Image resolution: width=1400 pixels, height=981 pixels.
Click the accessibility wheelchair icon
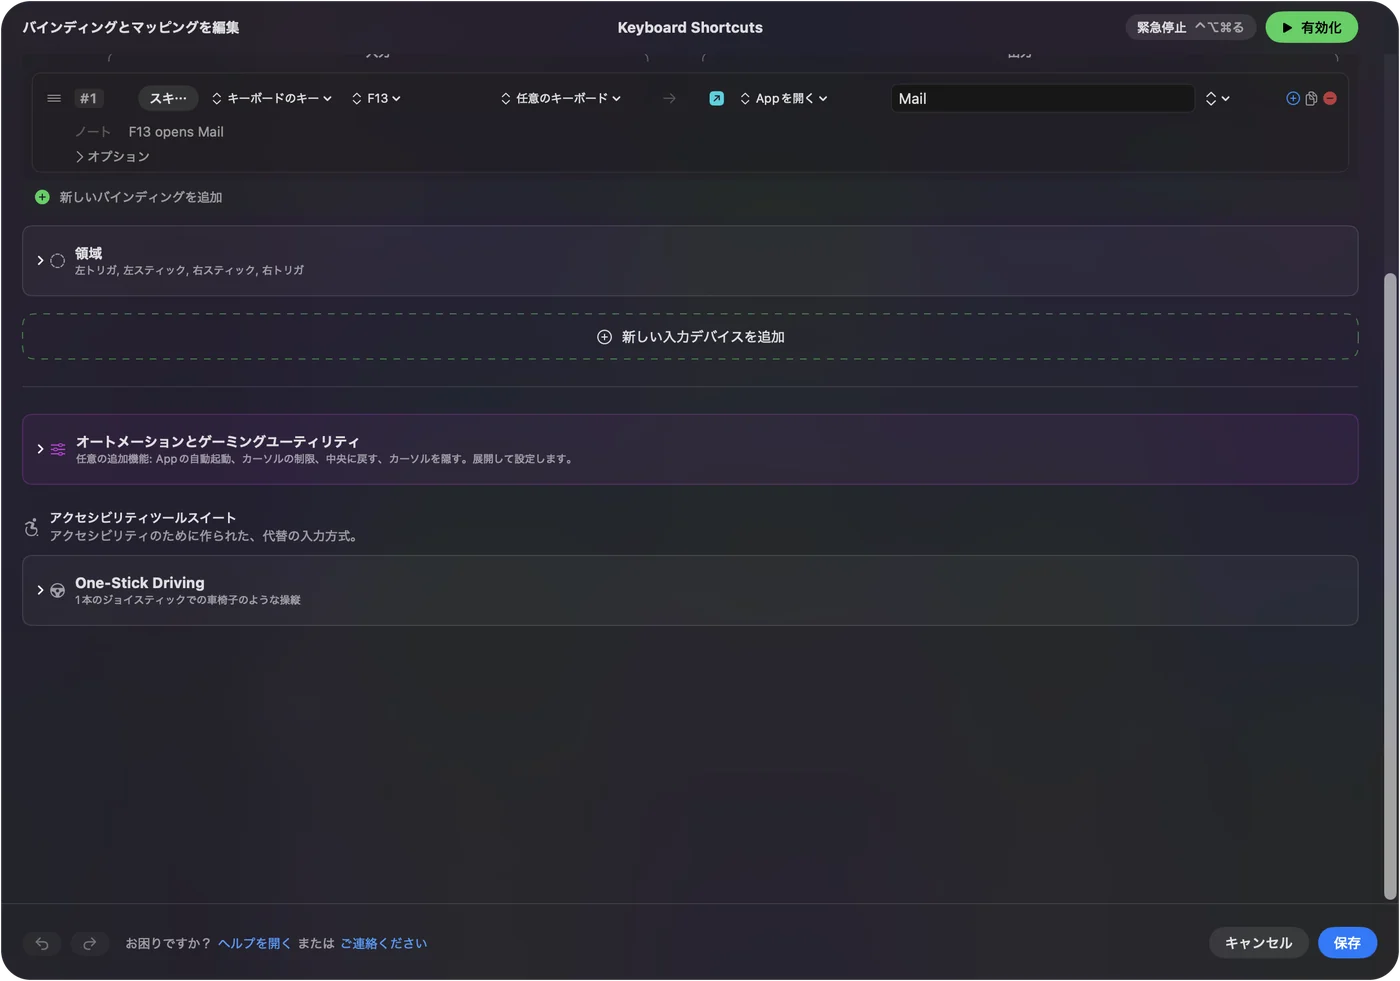[x=32, y=527]
